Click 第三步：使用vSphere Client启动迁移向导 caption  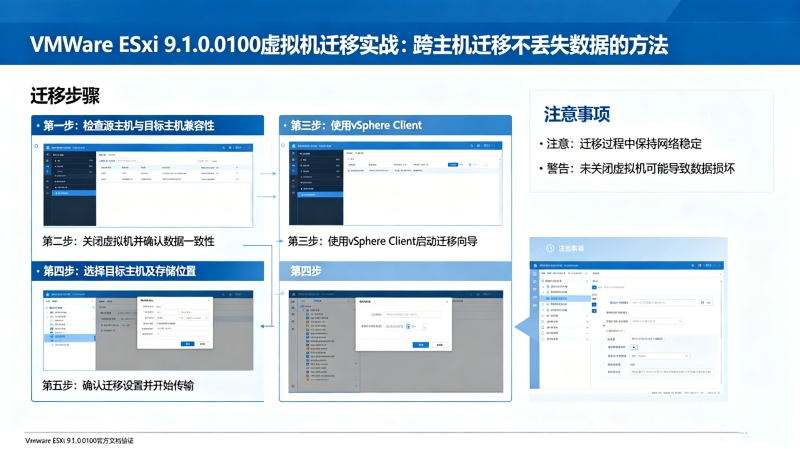382,241
